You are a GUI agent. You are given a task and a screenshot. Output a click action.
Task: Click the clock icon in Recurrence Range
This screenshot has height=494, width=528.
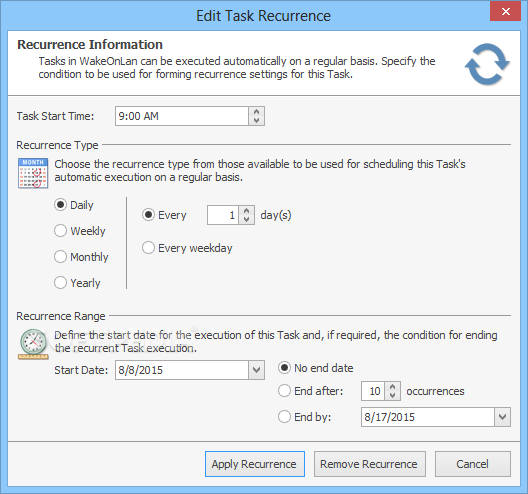[33, 344]
